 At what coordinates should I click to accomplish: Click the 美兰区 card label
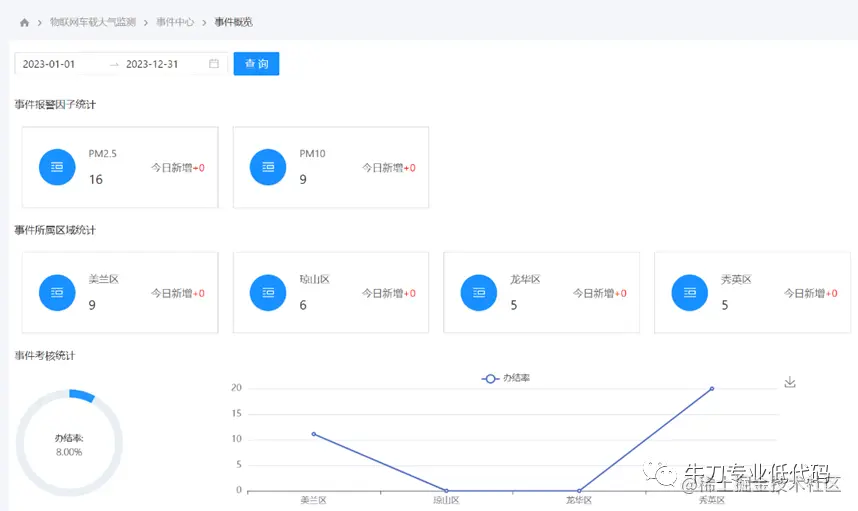coord(103,280)
